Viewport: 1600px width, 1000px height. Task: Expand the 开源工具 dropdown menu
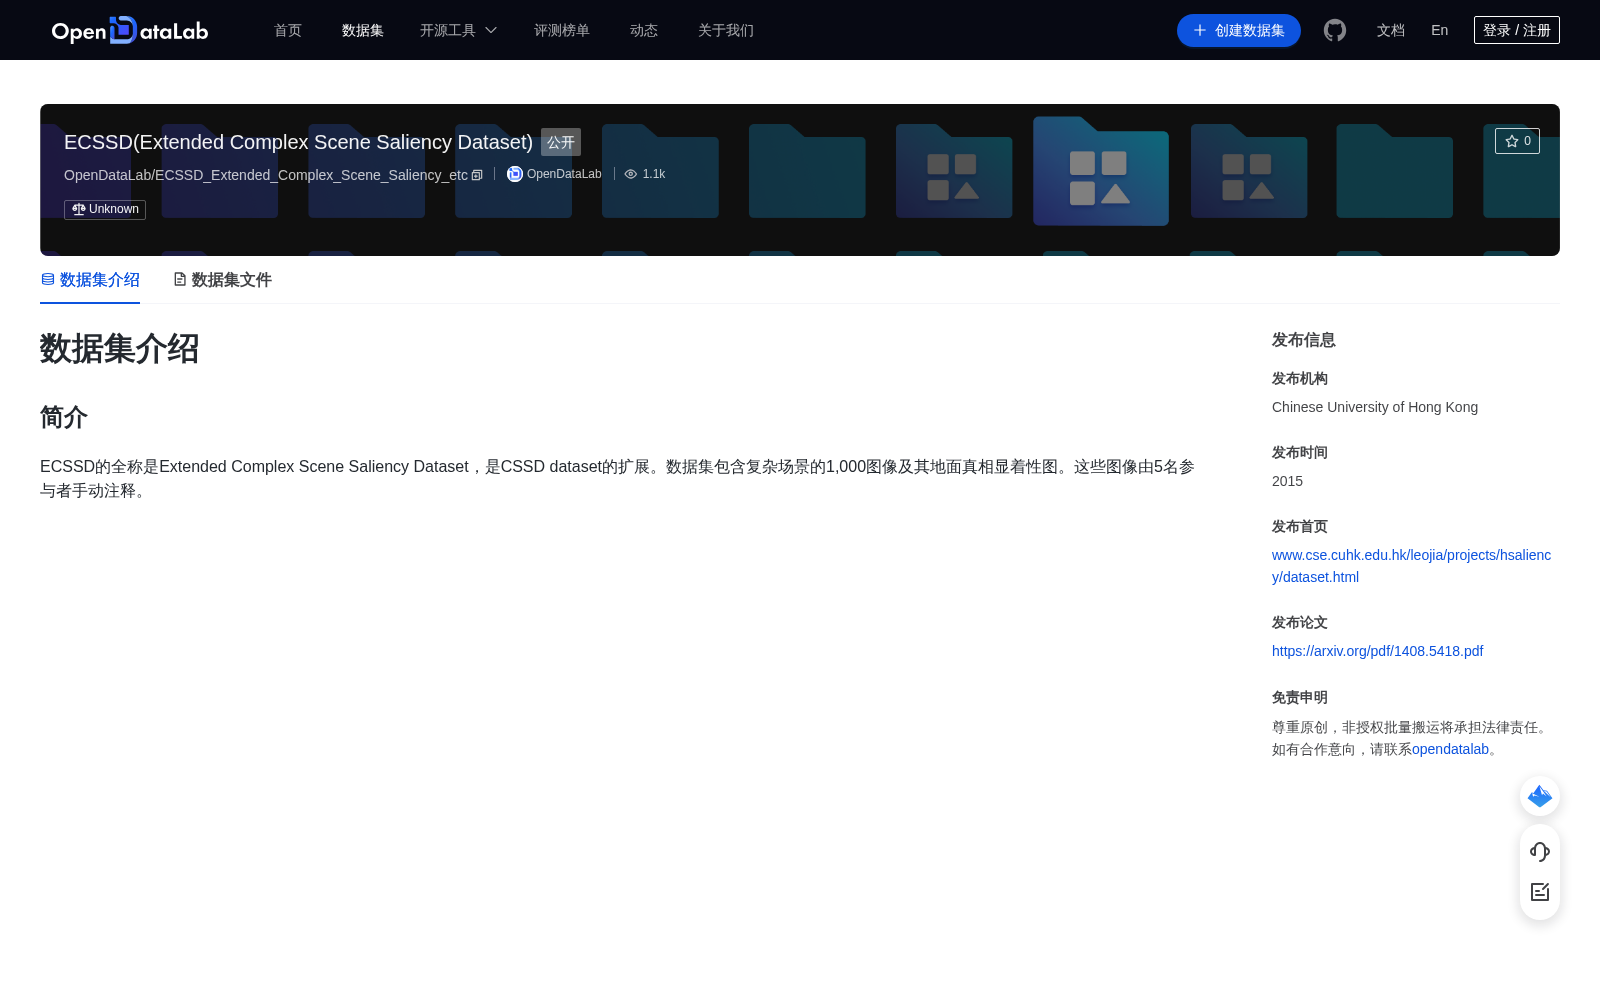pos(458,30)
